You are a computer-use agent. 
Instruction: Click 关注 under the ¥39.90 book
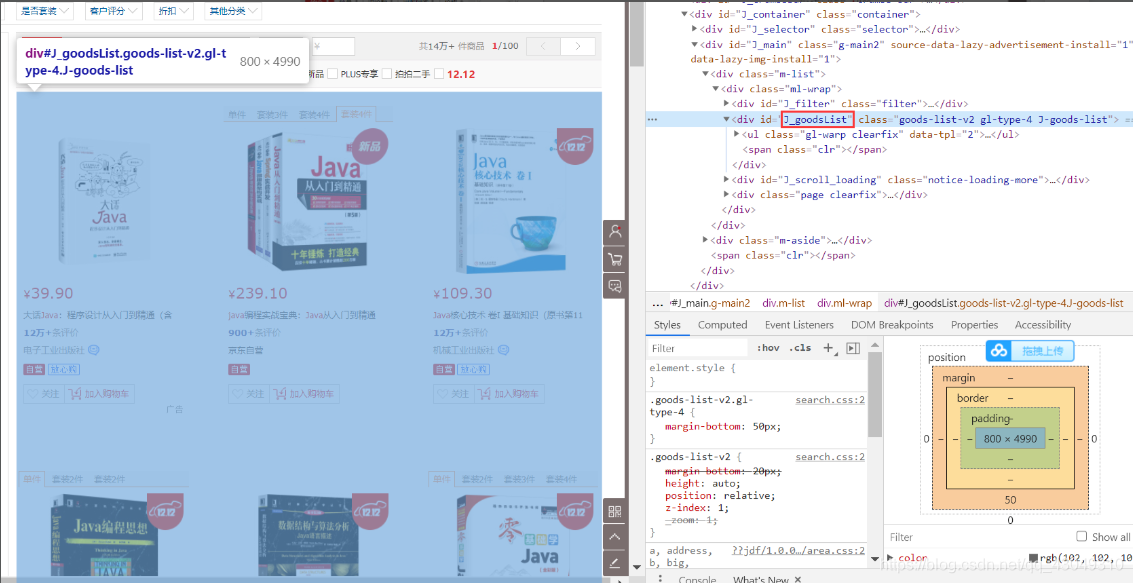pos(43,394)
